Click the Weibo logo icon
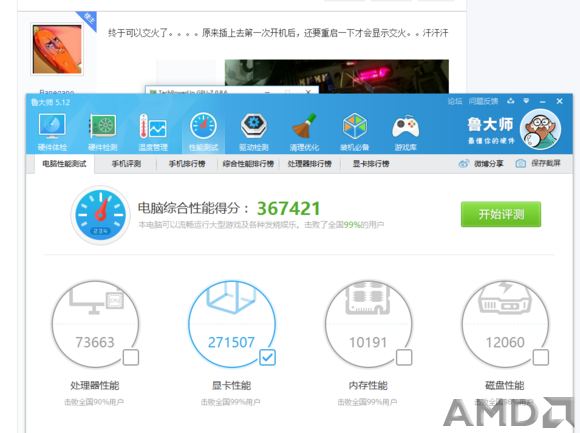This screenshot has height=433, width=580. pyautogui.click(x=463, y=163)
